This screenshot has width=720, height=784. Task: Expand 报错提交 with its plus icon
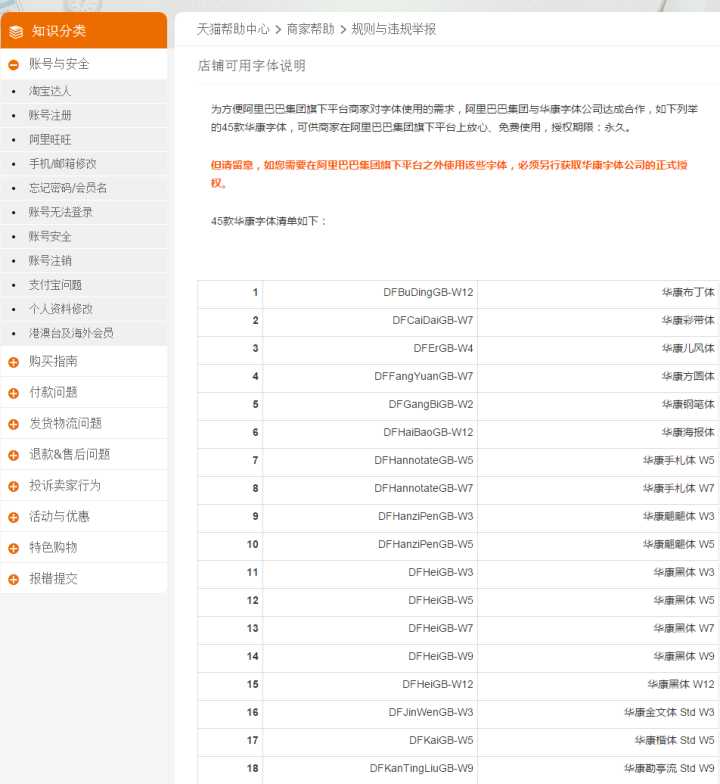(14, 579)
